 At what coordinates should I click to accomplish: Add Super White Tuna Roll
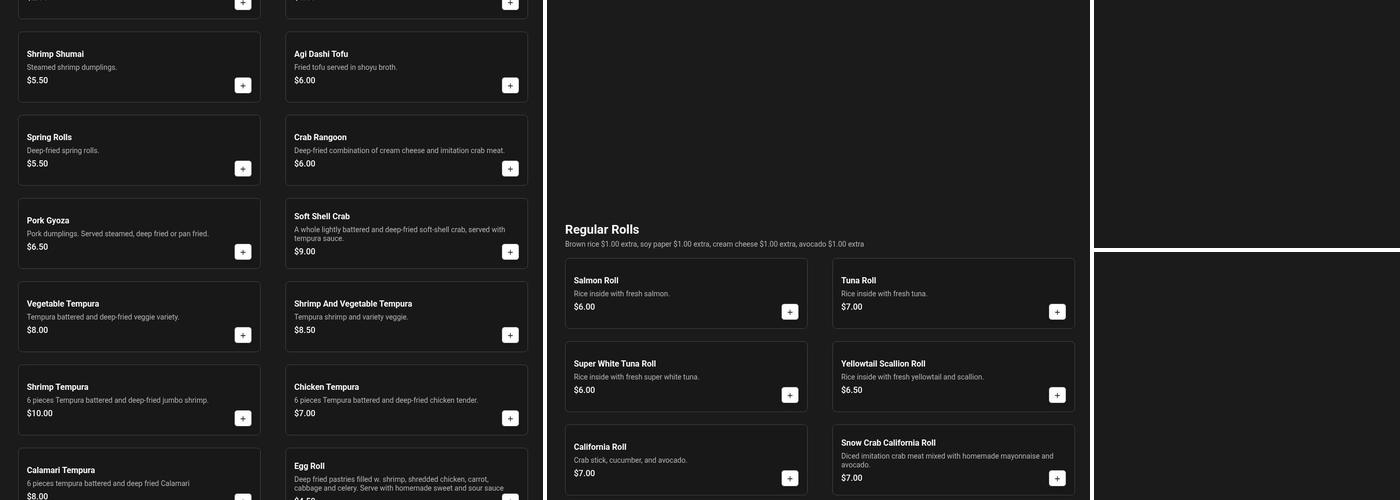click(x=790, y=395)
